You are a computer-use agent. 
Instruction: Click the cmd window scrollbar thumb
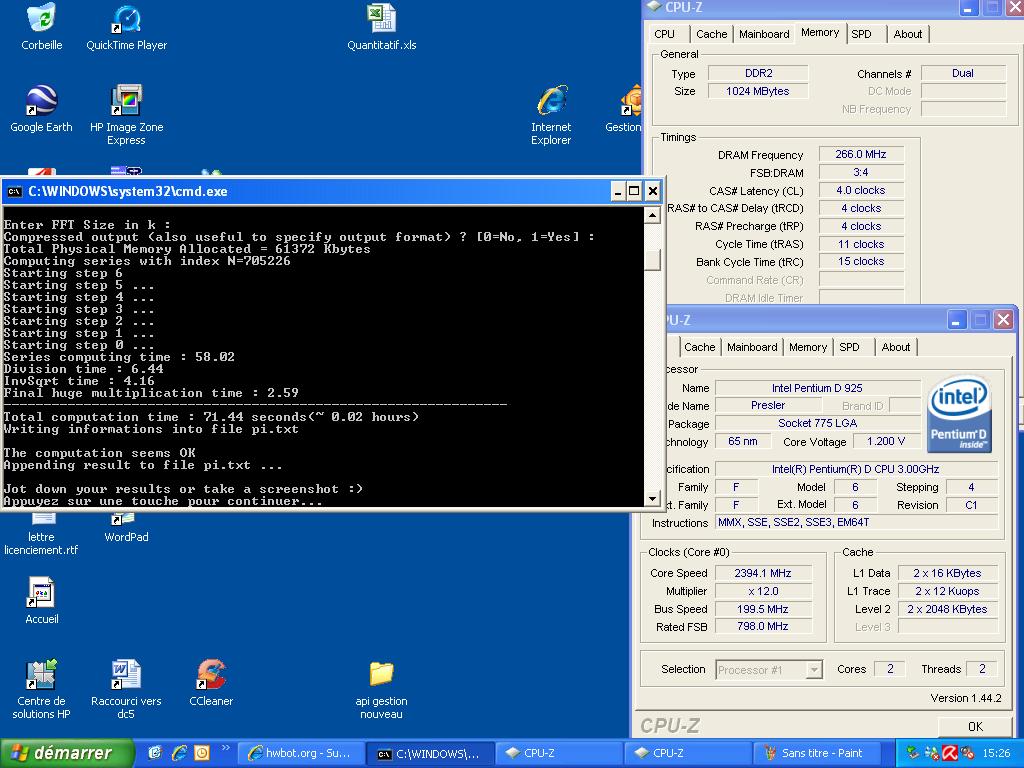[652, 259]
